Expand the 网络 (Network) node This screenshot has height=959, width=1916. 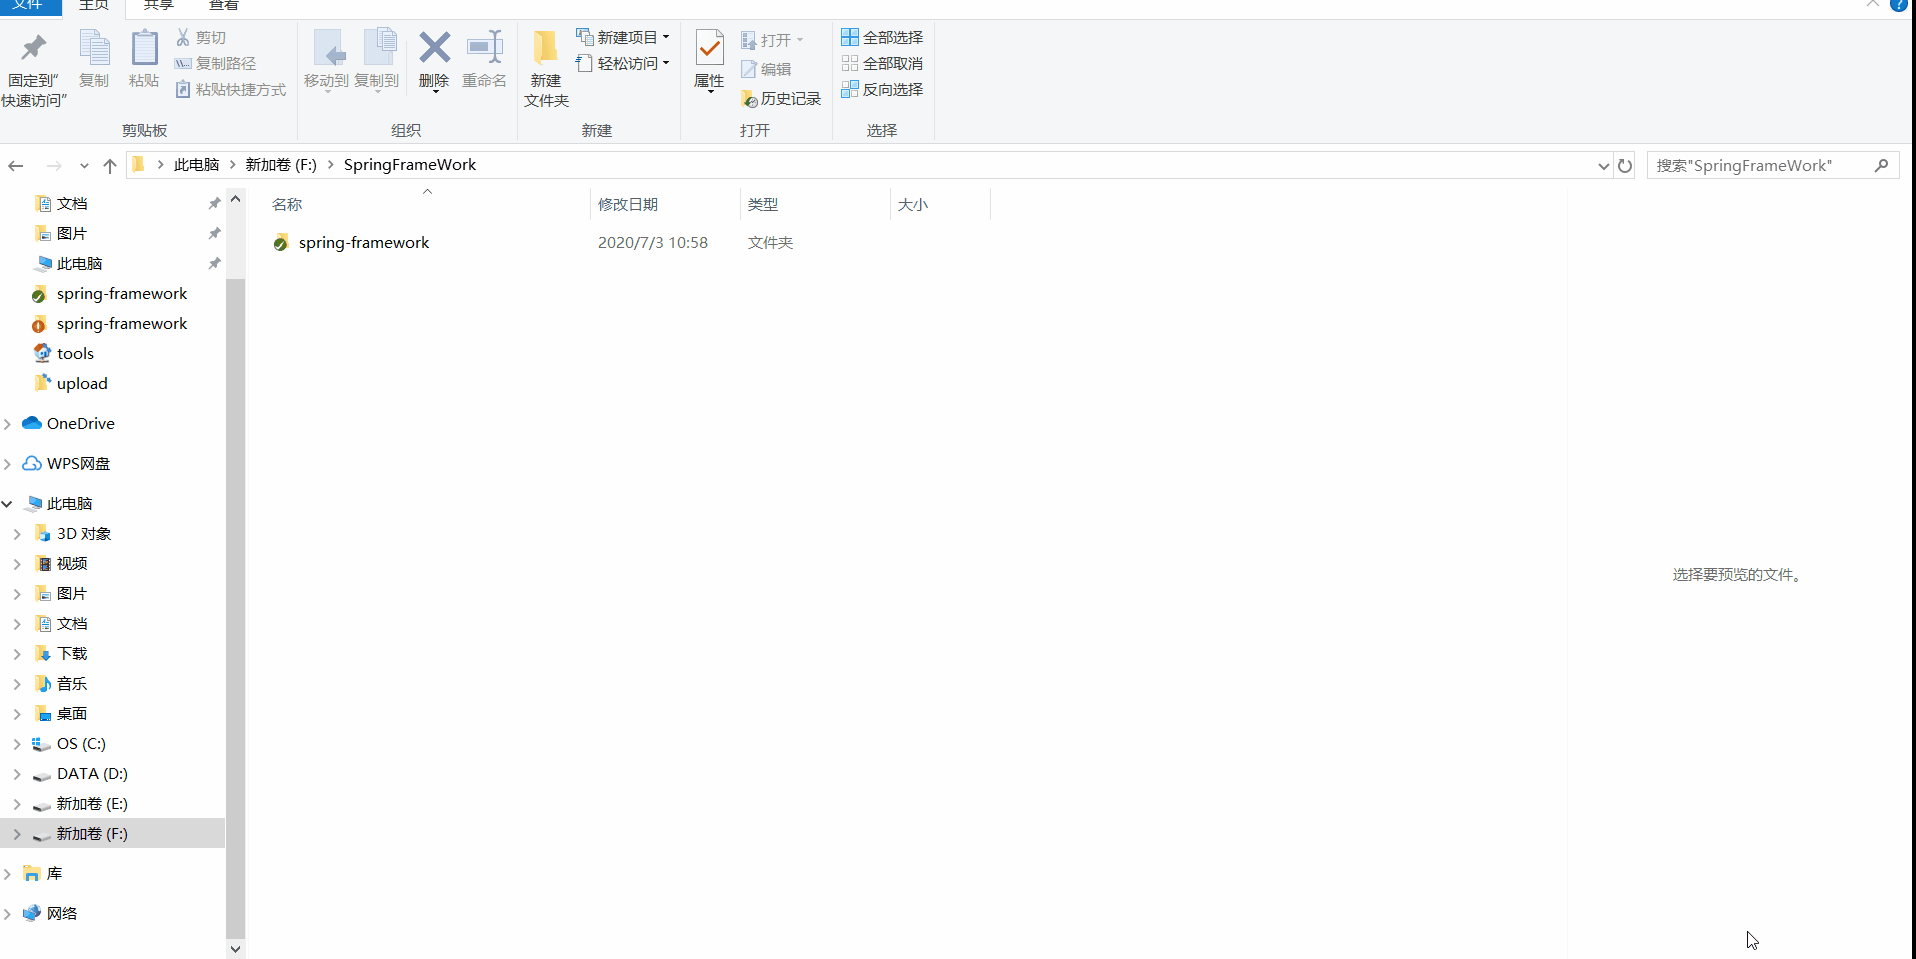(8, 914)
